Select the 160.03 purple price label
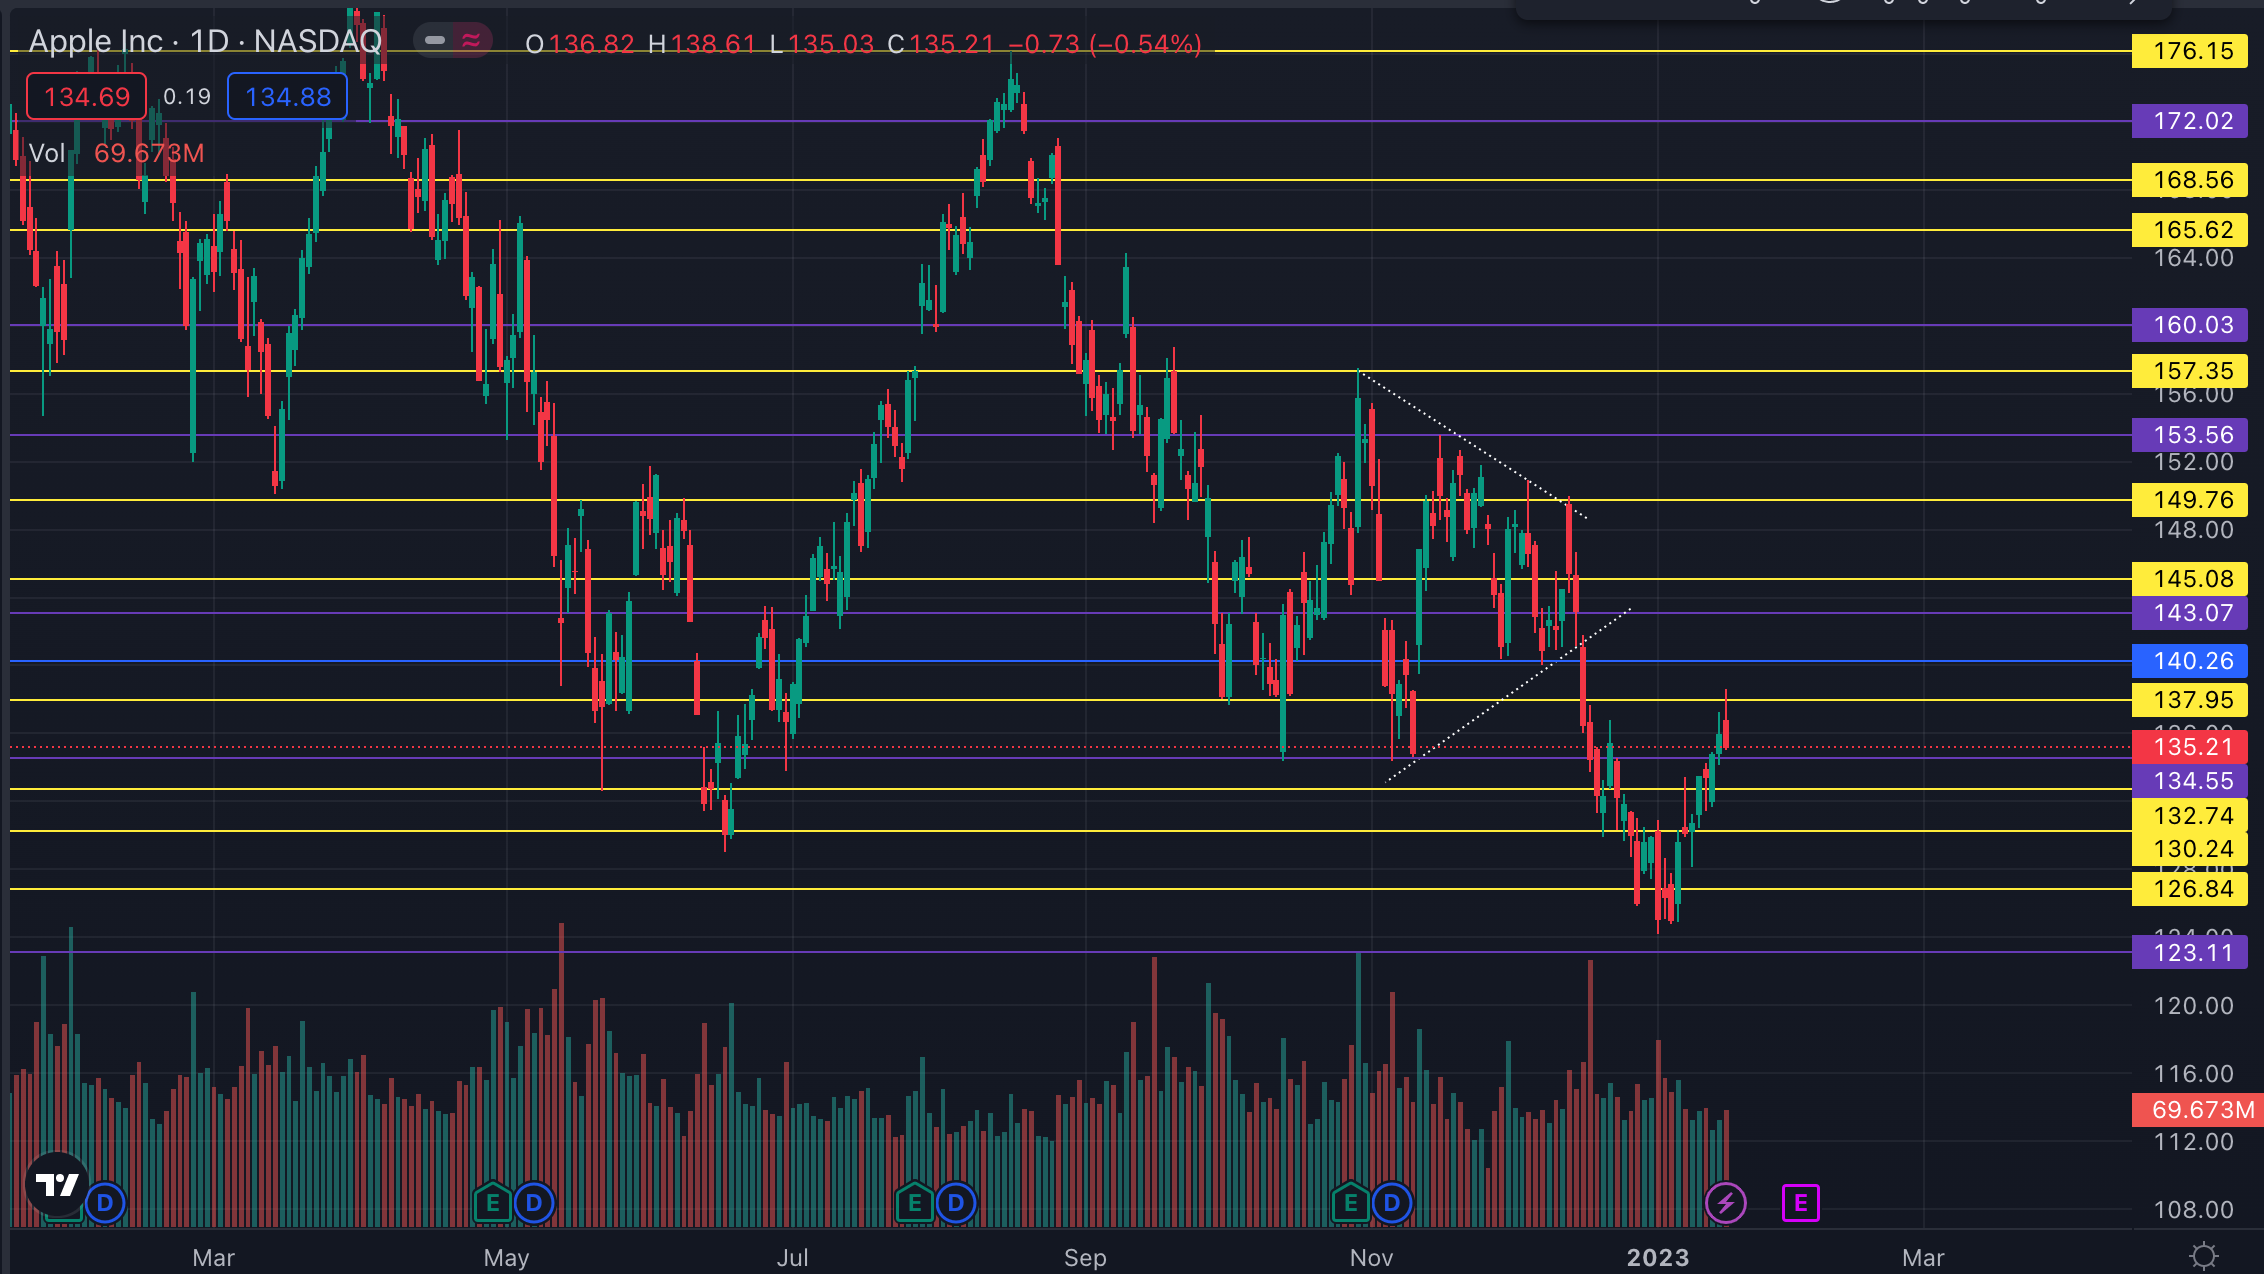 [x=2190, y=325]
